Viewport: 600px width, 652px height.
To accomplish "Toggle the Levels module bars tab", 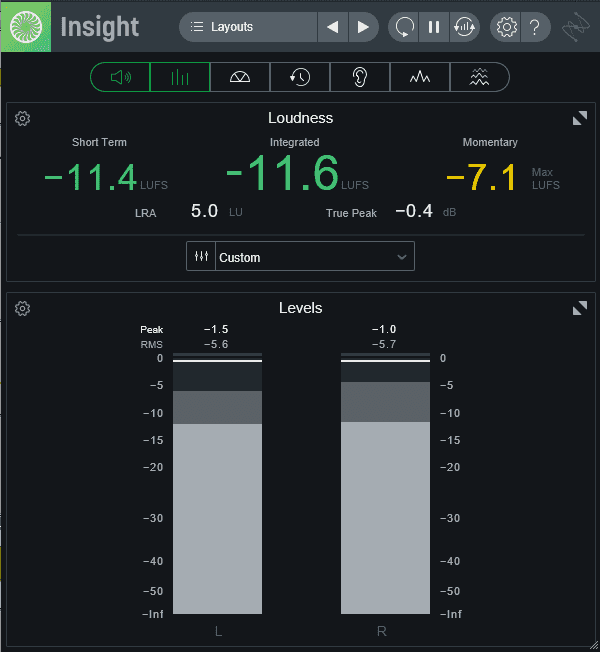I will click(180, 77).
